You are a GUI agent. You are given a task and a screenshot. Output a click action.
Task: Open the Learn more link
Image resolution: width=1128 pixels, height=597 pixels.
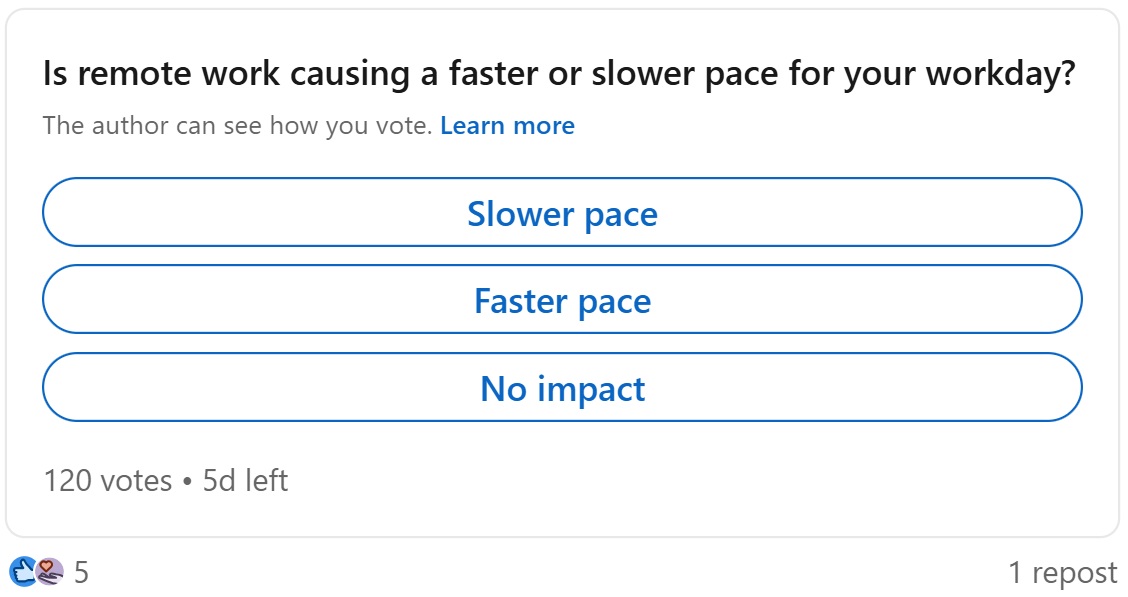pos(507,125)
